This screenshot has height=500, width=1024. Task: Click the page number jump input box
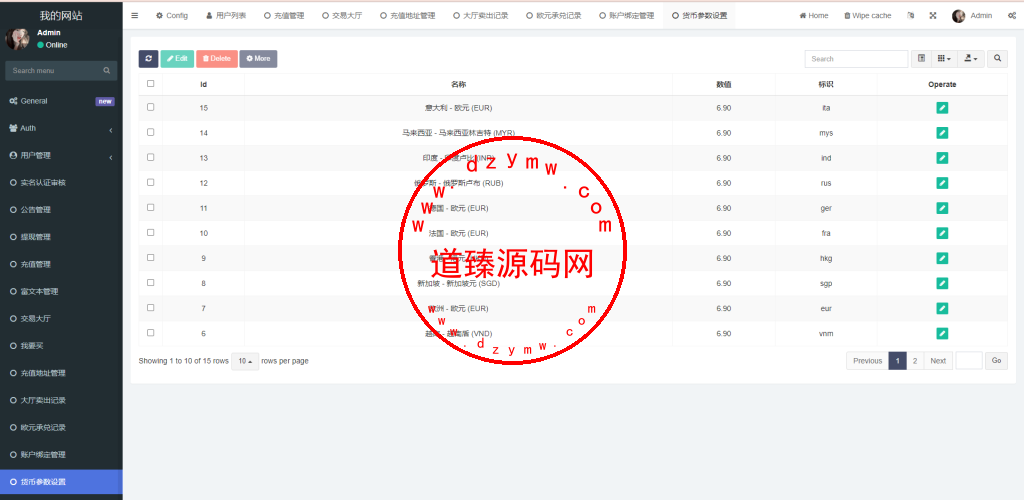(x=969, y=361)
